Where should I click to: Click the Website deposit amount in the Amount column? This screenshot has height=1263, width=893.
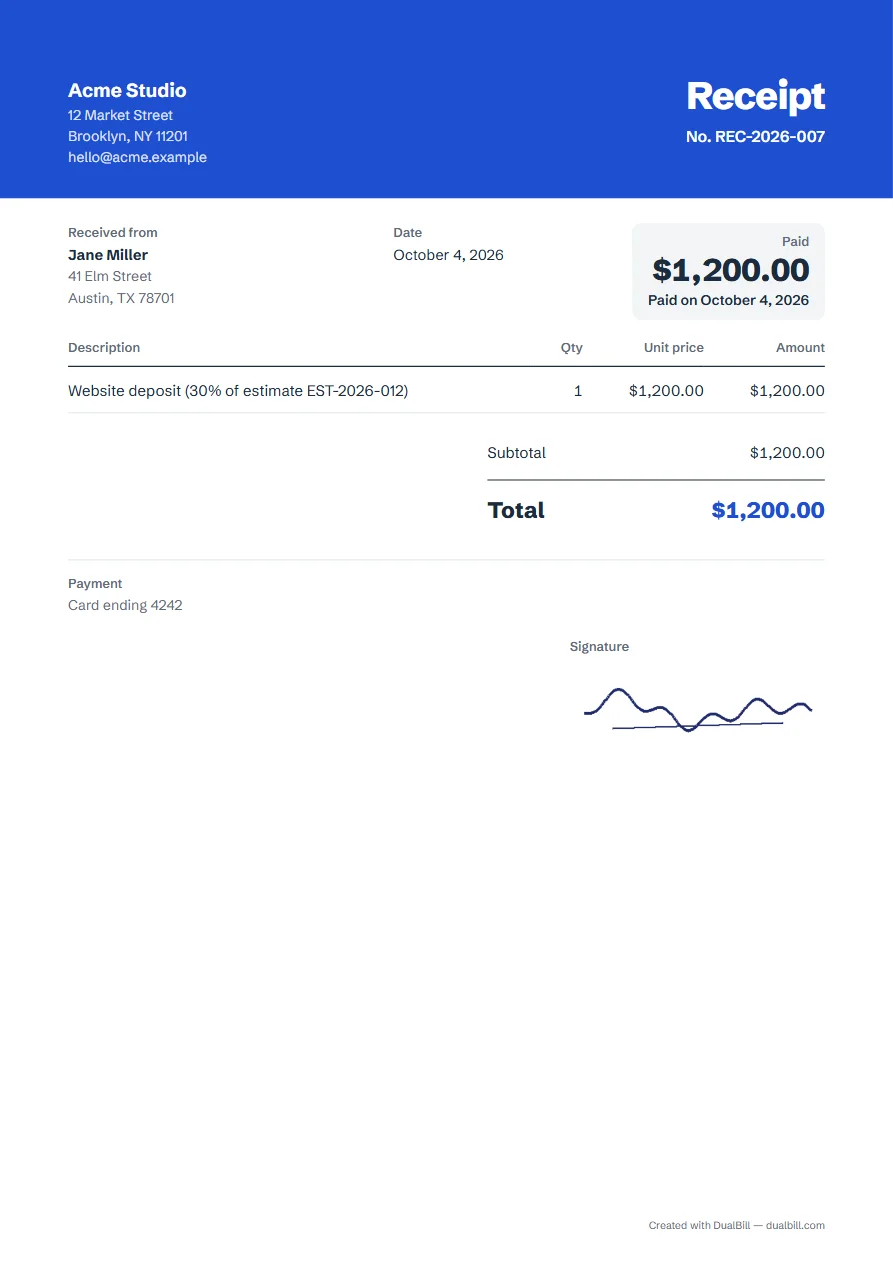tap(787, 391)
